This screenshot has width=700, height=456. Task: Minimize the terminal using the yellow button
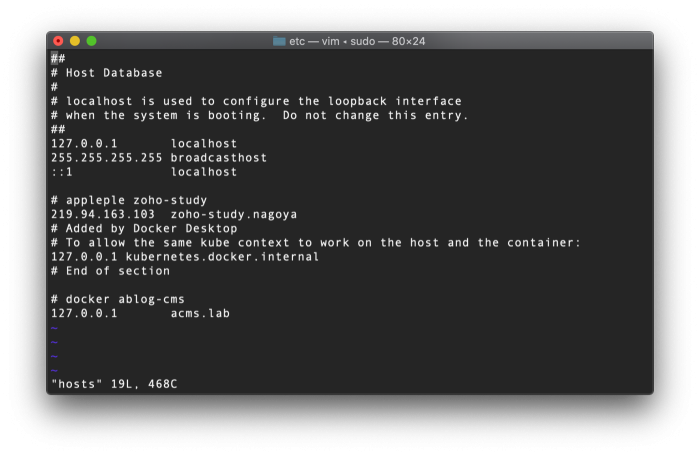[x=75, y=41]
